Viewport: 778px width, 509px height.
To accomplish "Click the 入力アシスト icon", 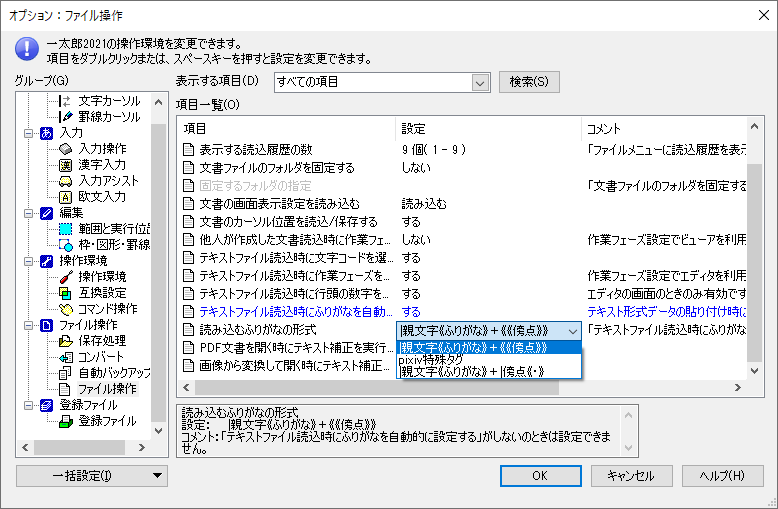I will pos(65,181).
